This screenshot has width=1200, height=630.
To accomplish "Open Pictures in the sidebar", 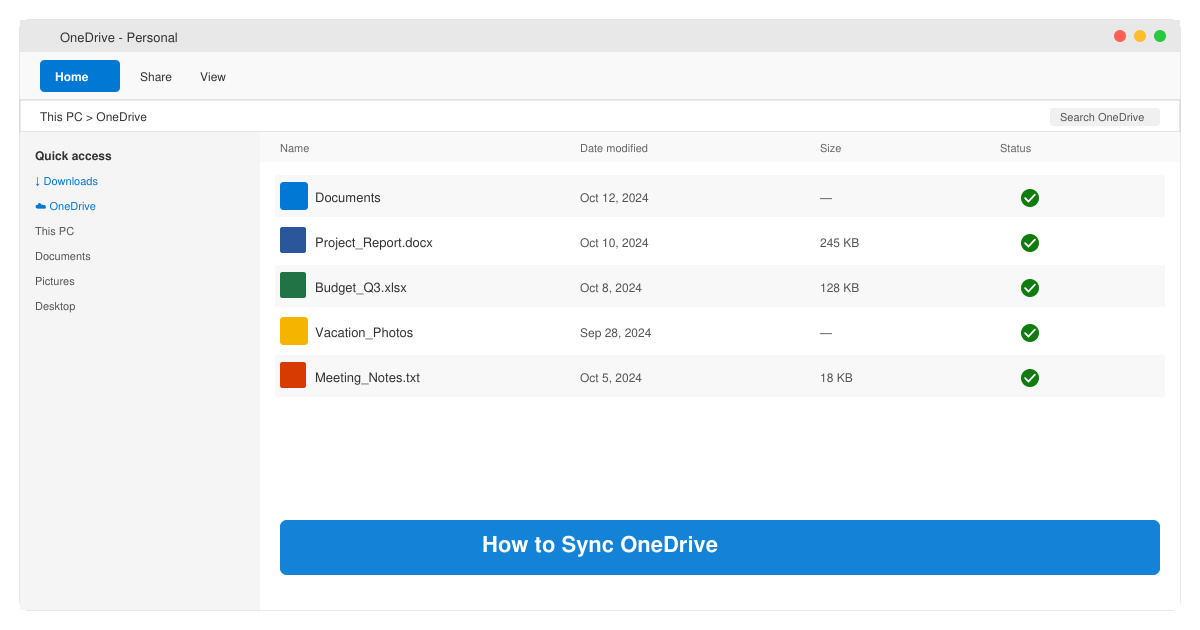I will [55, 281].
